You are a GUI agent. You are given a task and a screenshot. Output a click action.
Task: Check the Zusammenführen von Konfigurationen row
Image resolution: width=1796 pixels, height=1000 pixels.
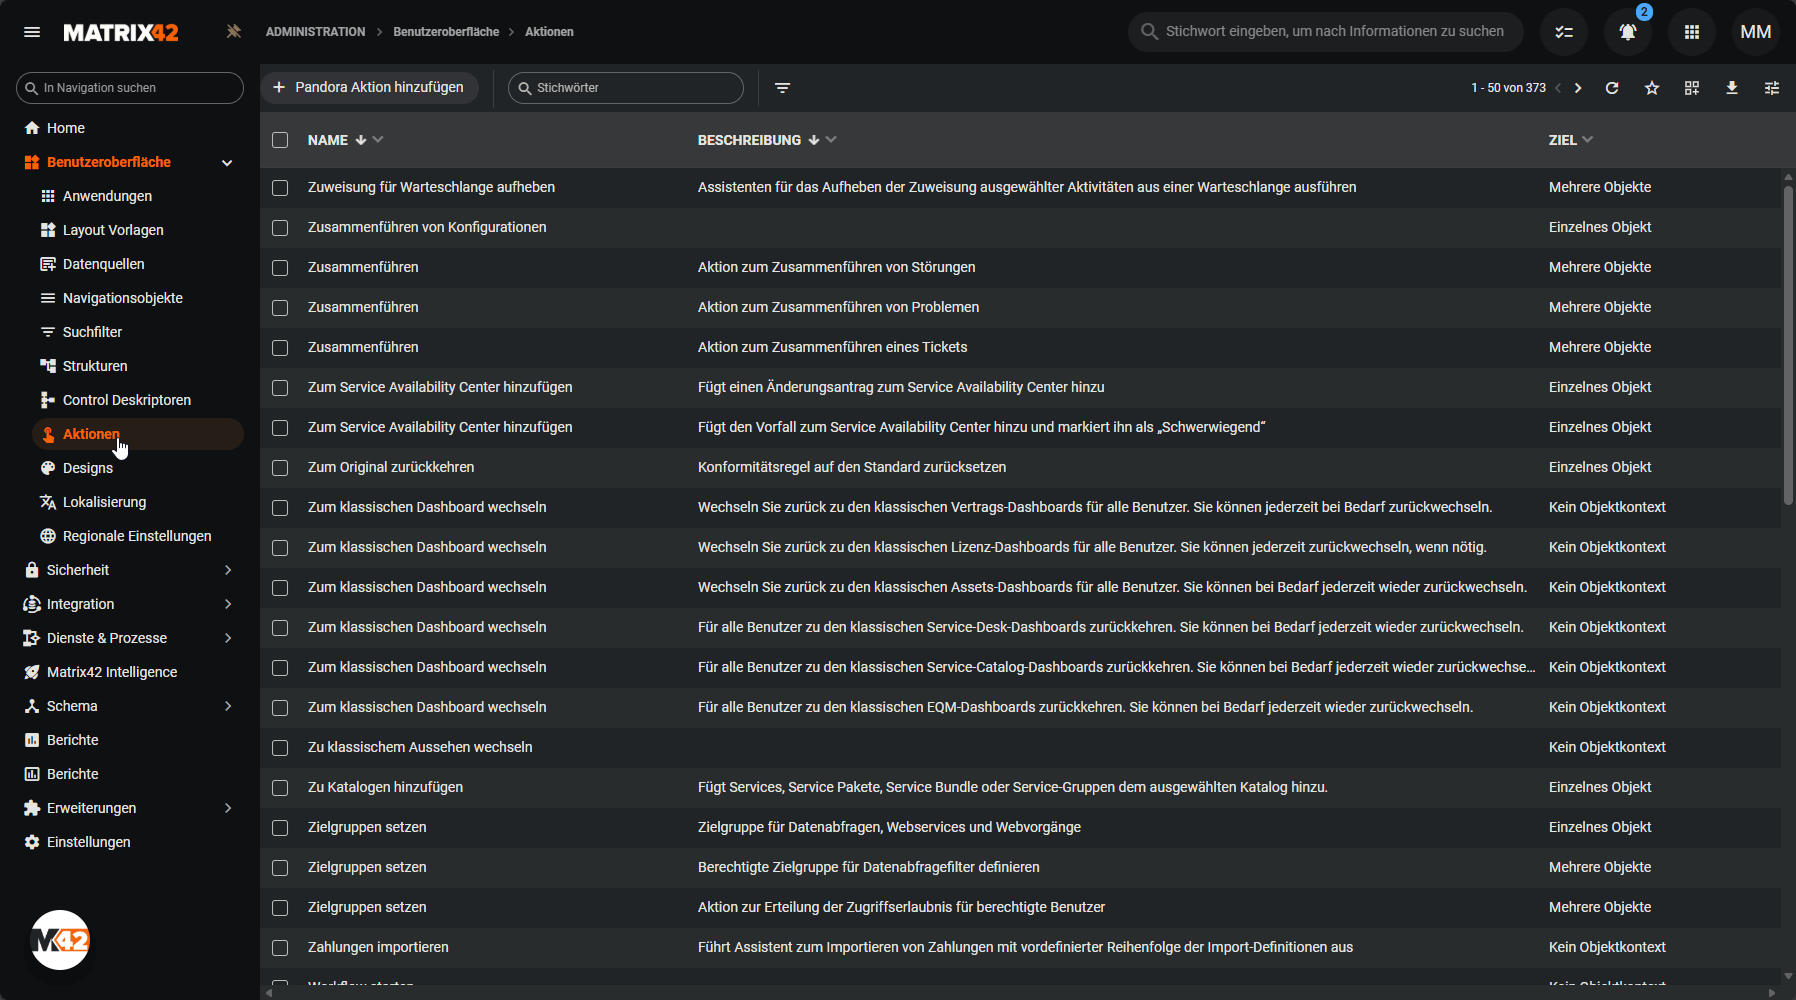(x=280, y=228)
